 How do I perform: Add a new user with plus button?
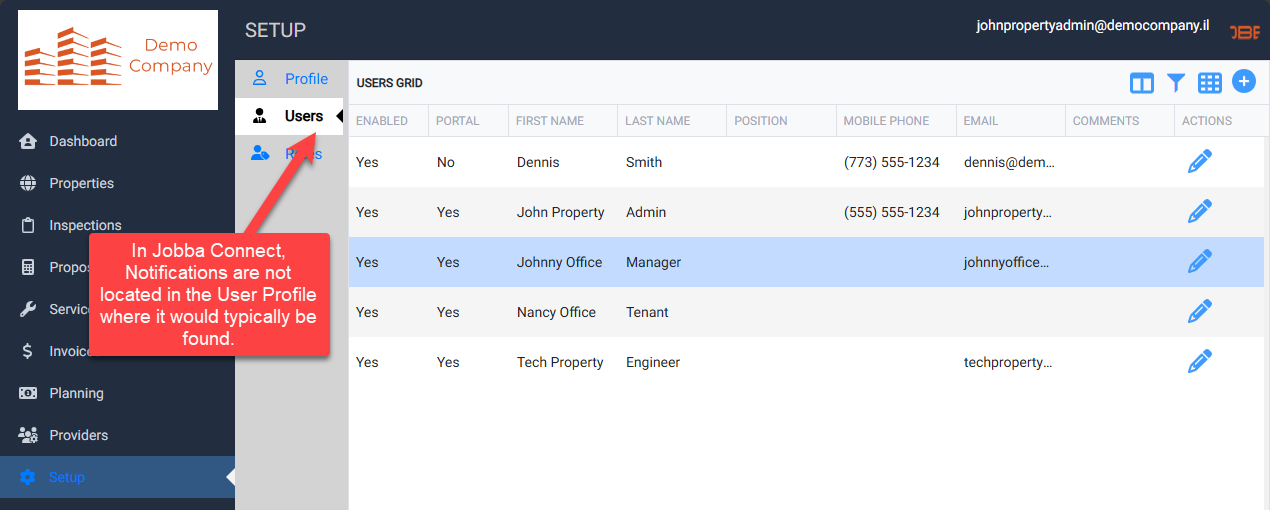pyautogui.click(x=1243, y=82)
